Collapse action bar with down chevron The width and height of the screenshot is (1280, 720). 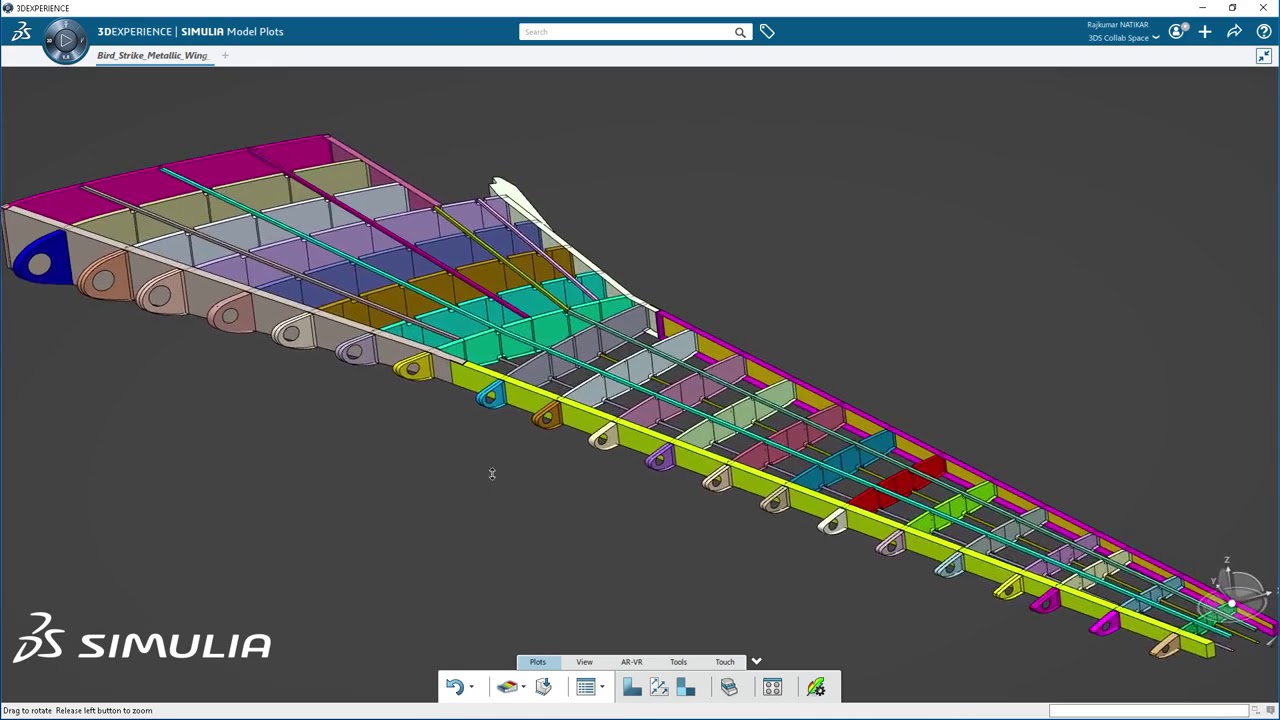[756, 662]
